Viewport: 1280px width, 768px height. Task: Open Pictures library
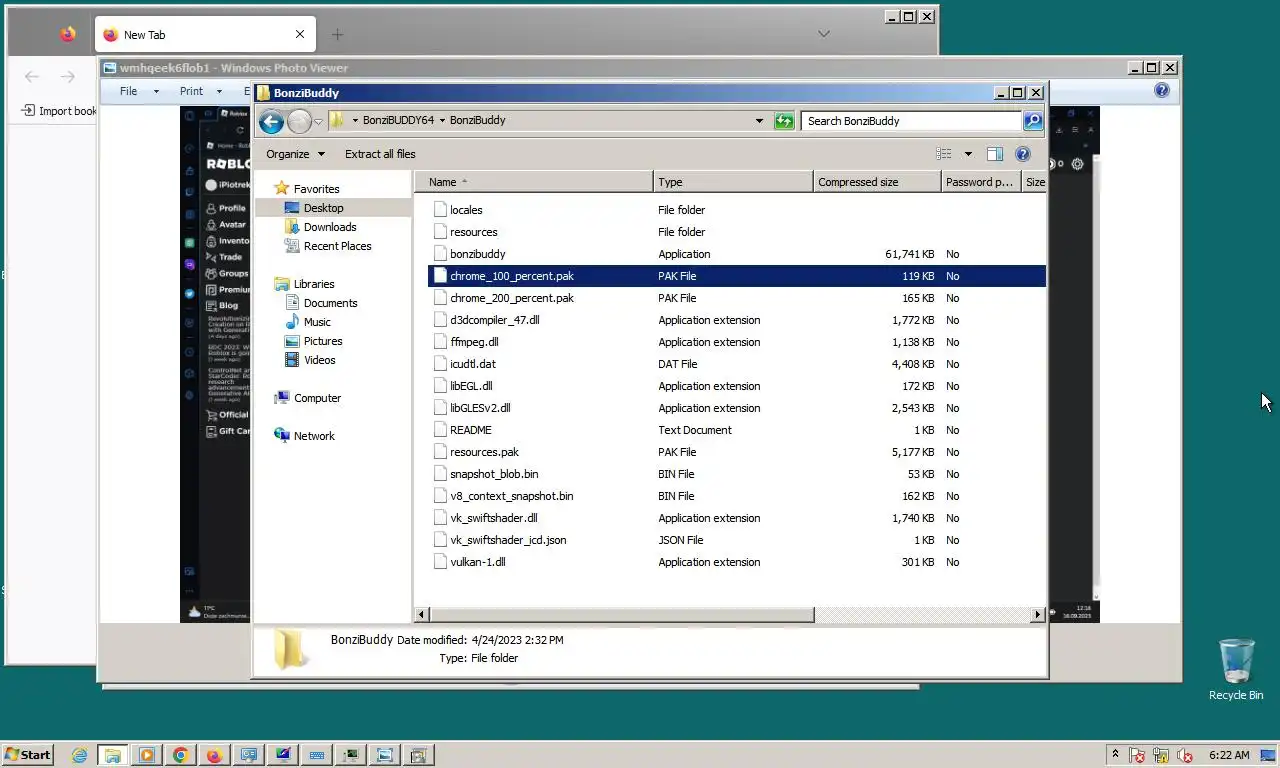(323, 341)
